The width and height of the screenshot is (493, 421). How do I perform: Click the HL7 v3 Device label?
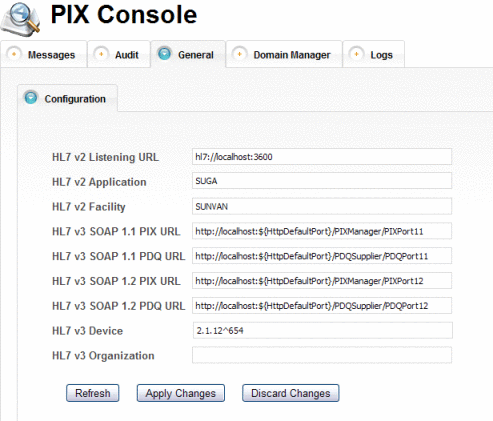coord(87,331)
